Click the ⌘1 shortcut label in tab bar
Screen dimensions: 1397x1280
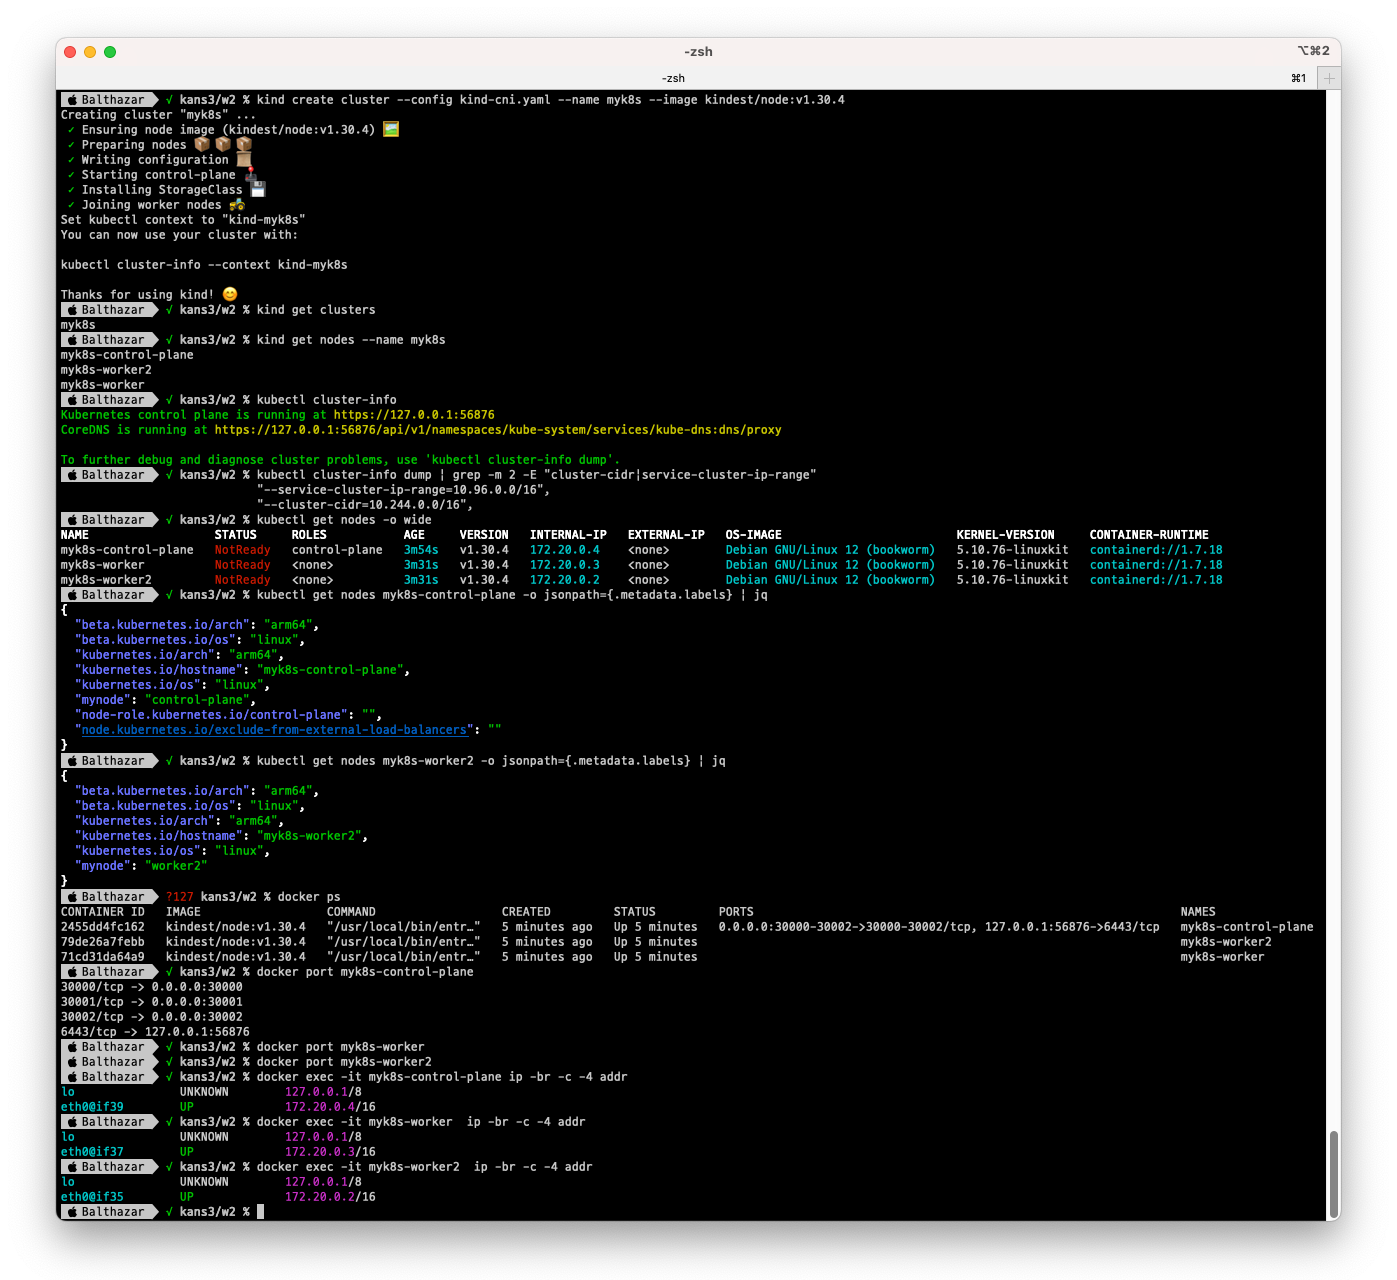[1299, 78]
